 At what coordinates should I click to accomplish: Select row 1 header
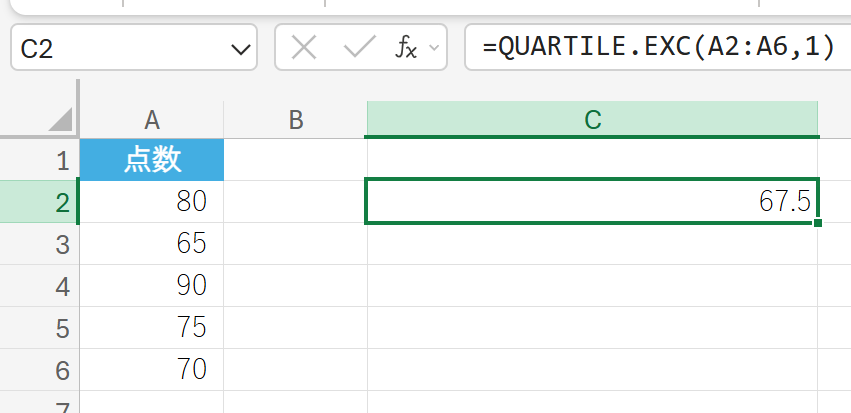[x=60, y=160]
